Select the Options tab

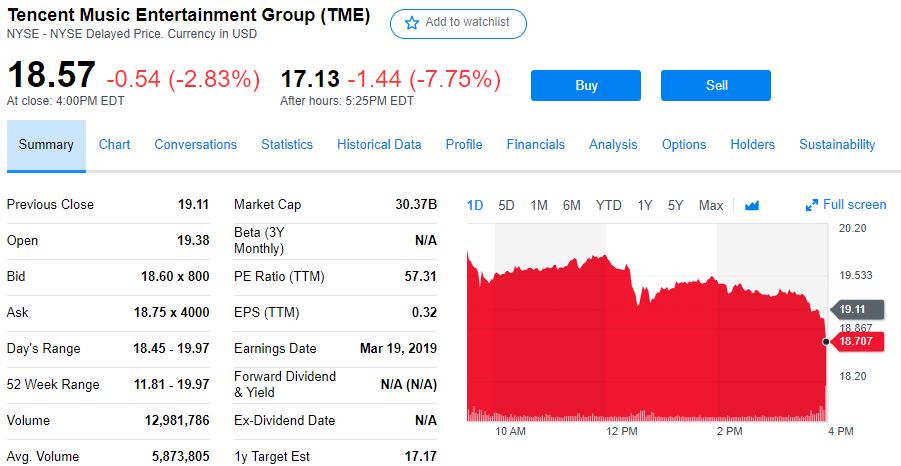click(684, 145)
